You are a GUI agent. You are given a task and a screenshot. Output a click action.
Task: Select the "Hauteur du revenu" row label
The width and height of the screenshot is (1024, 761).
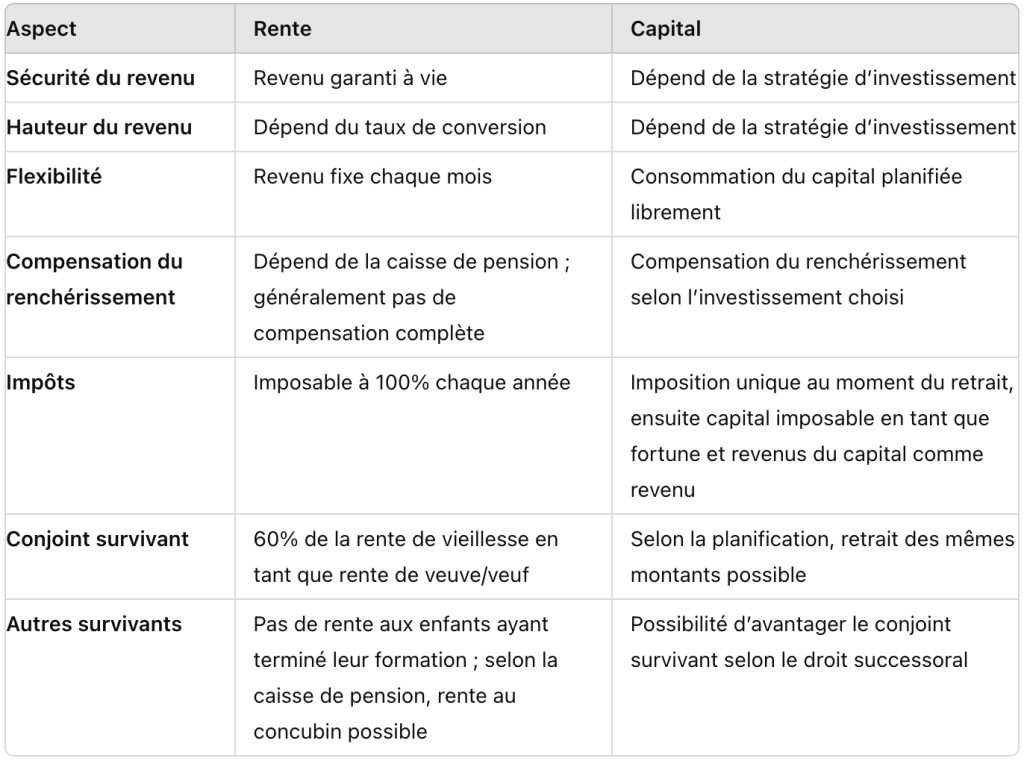point(99,127)
